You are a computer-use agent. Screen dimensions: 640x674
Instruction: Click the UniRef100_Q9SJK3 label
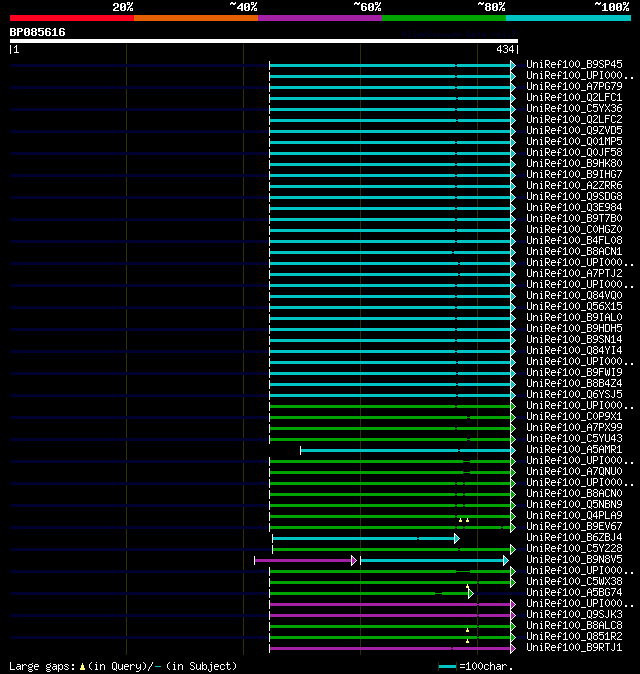[x=574, y=615]
